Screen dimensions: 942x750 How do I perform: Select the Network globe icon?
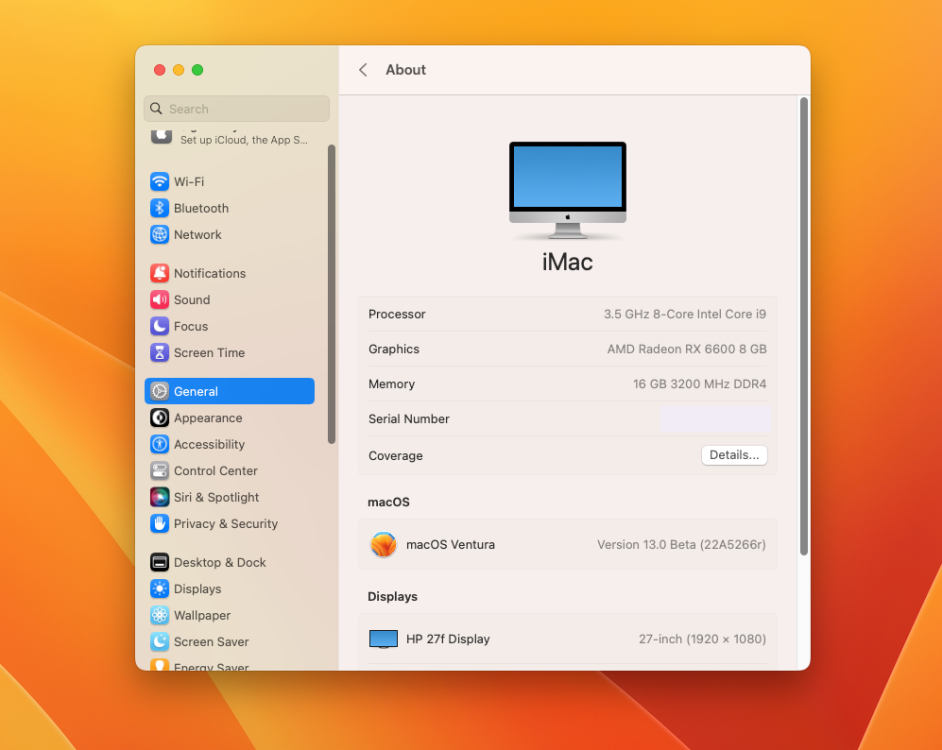coord(159,234)
